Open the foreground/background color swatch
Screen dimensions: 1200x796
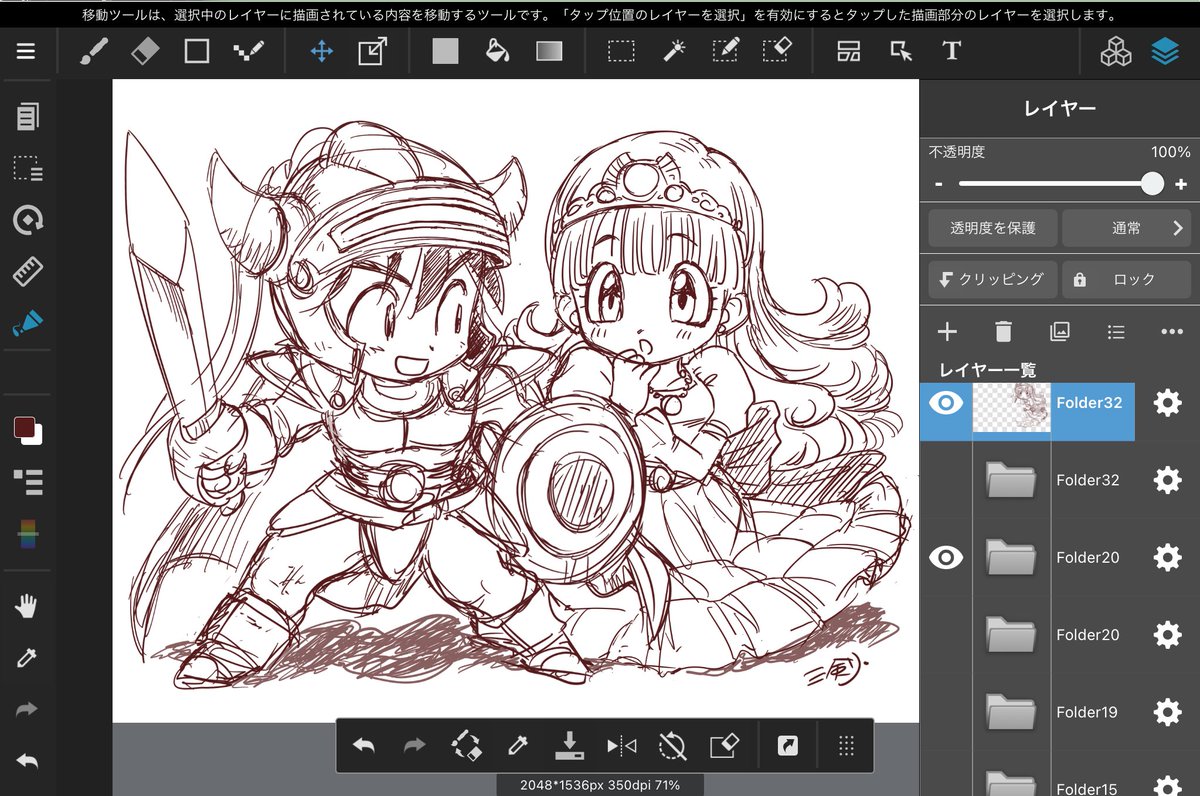coord(28,431)
